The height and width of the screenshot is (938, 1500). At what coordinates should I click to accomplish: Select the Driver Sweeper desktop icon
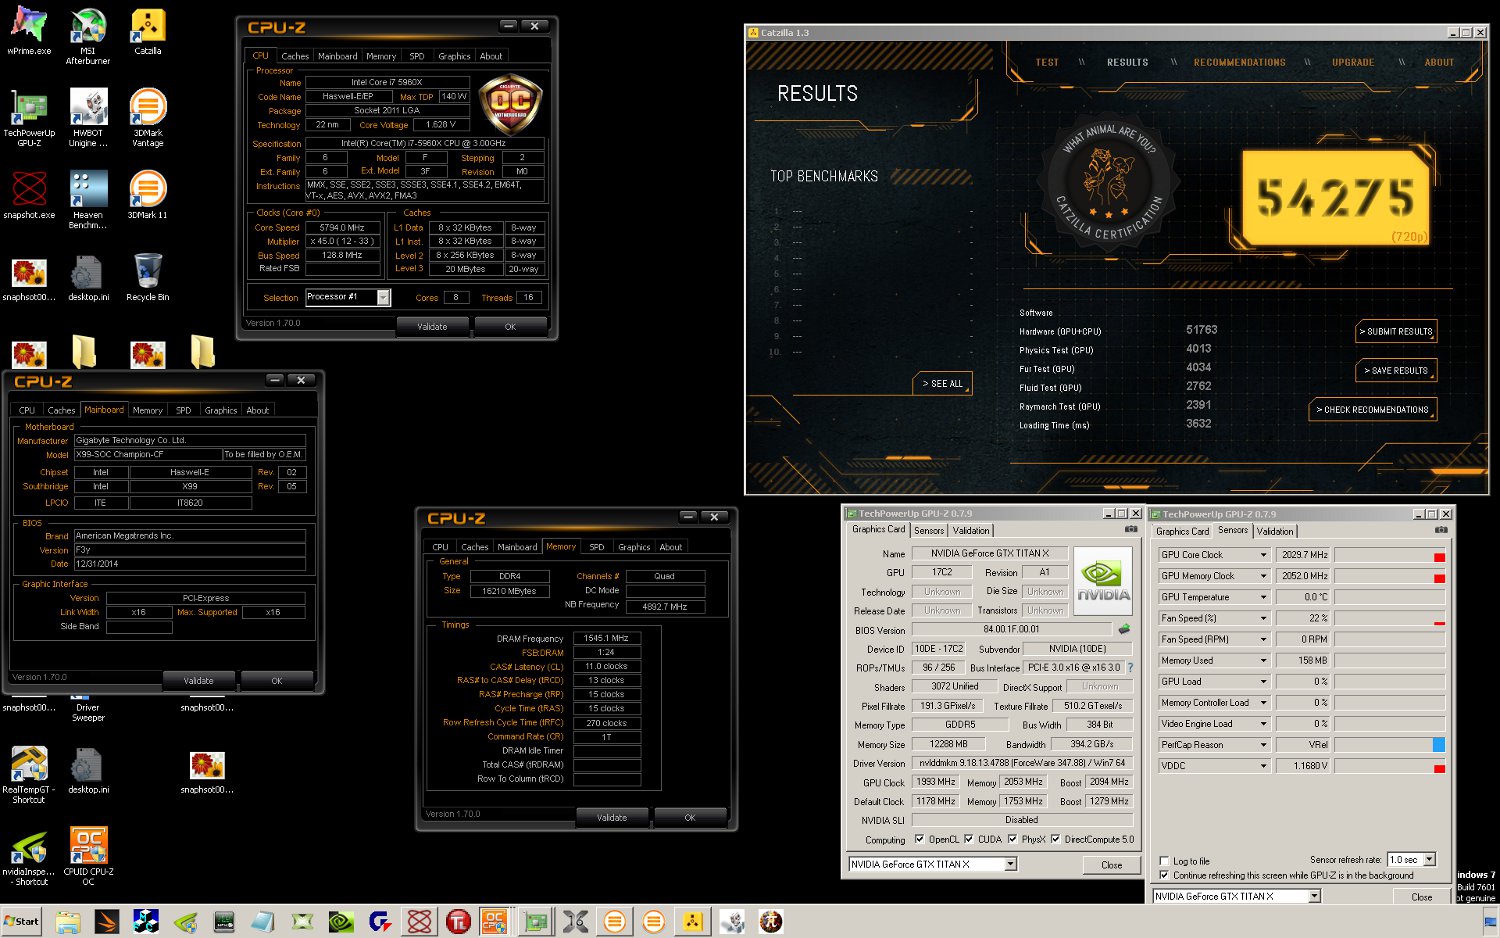(88, 706)
